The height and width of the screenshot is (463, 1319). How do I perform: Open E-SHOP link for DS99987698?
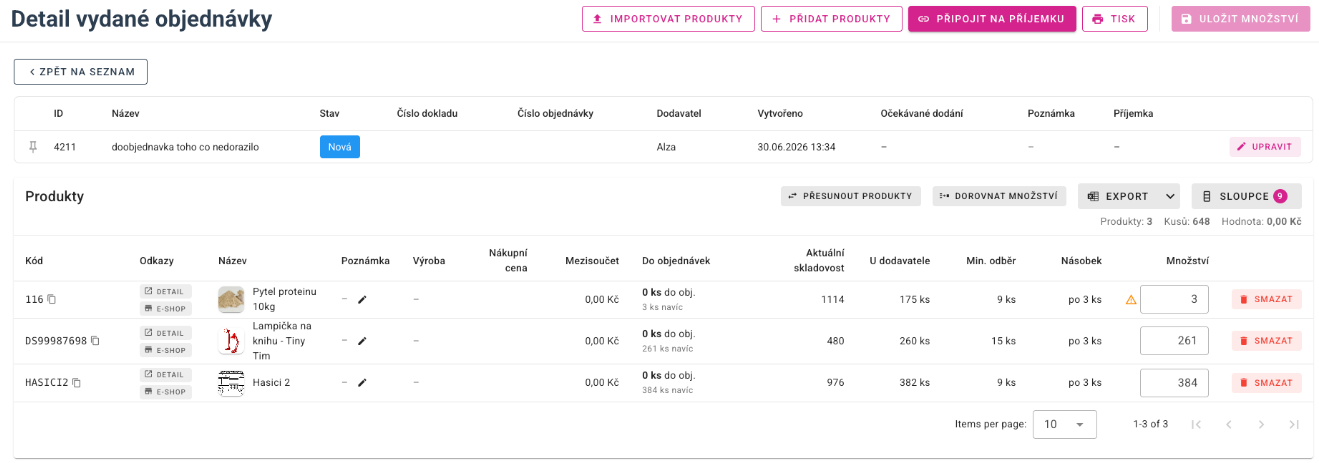click(166, 351)
